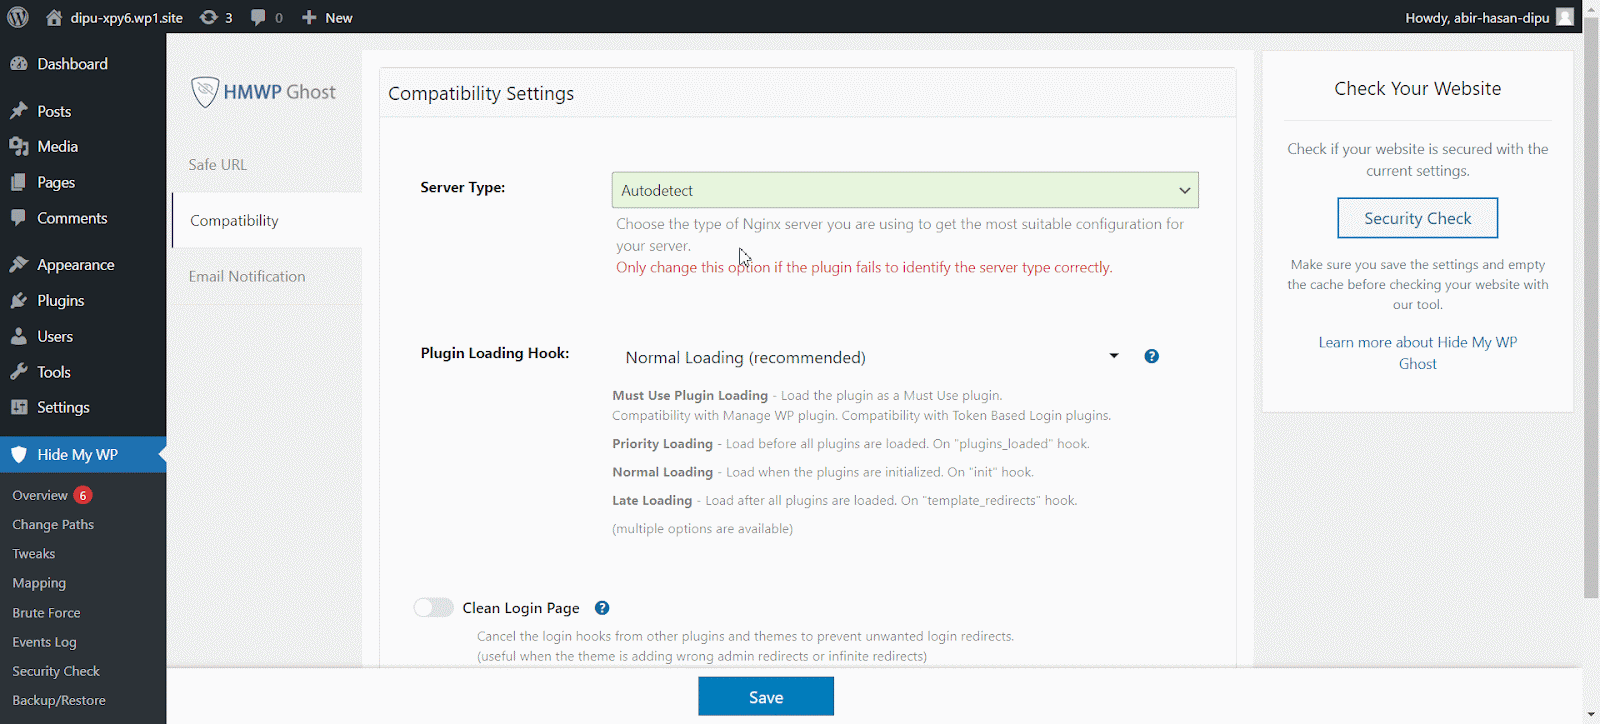Open the WordPress logo menu

[x=18, y=17]
